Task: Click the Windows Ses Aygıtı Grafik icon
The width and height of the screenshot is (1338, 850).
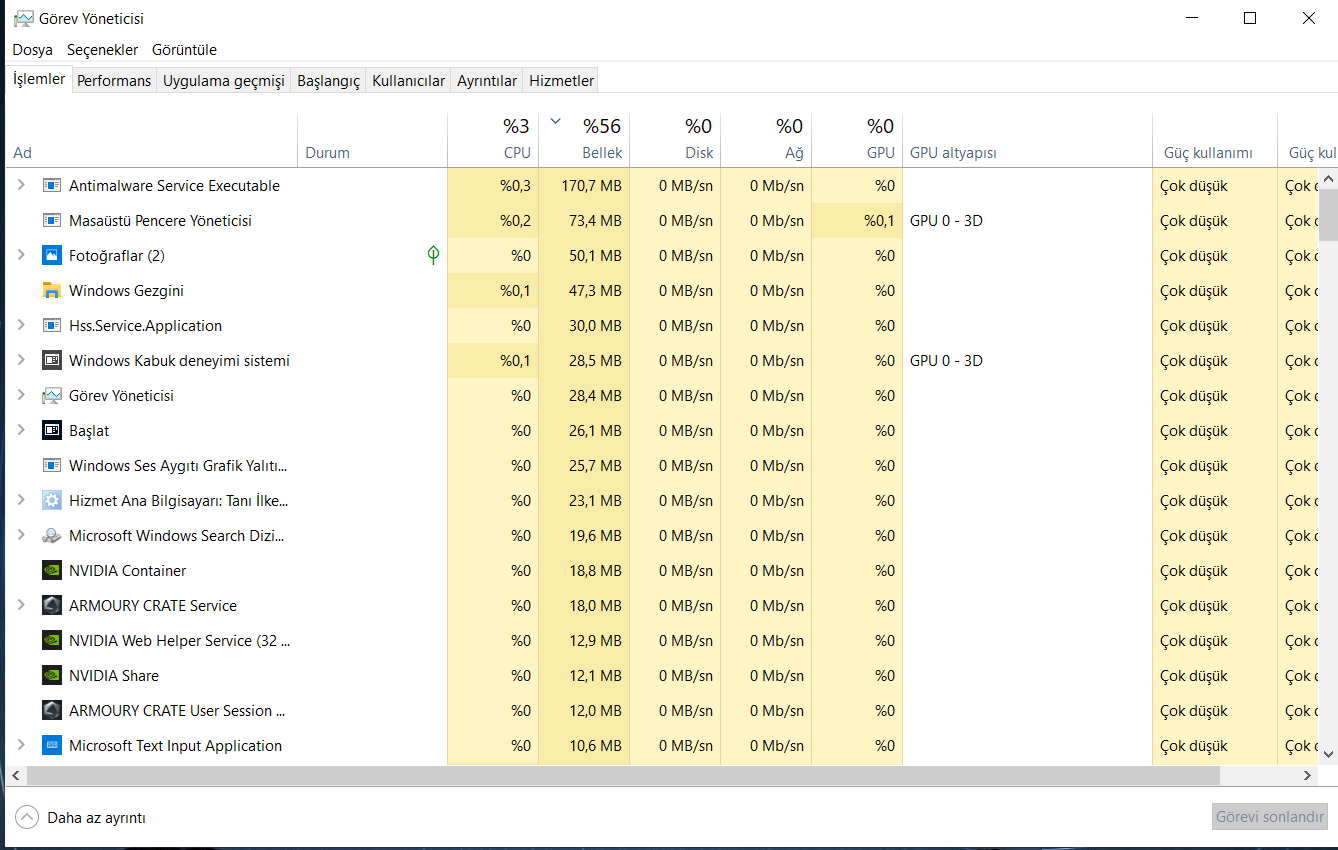Action: pos(52,466)
